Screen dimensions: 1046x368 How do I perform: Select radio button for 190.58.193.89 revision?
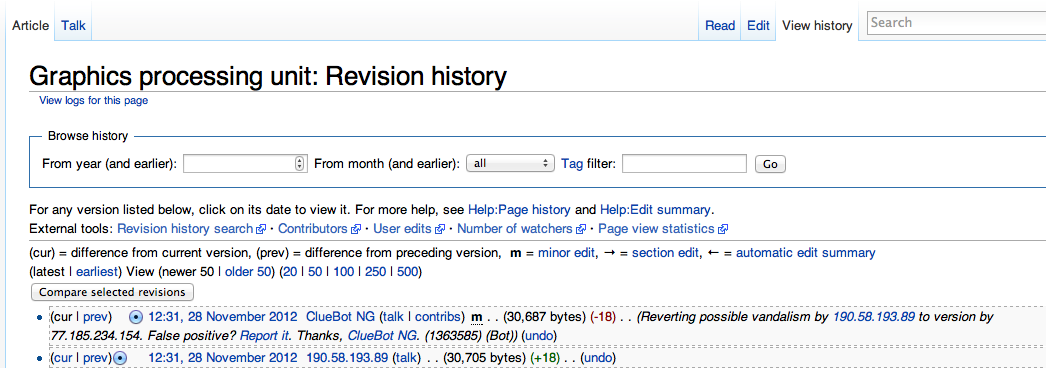pos(120,359)
